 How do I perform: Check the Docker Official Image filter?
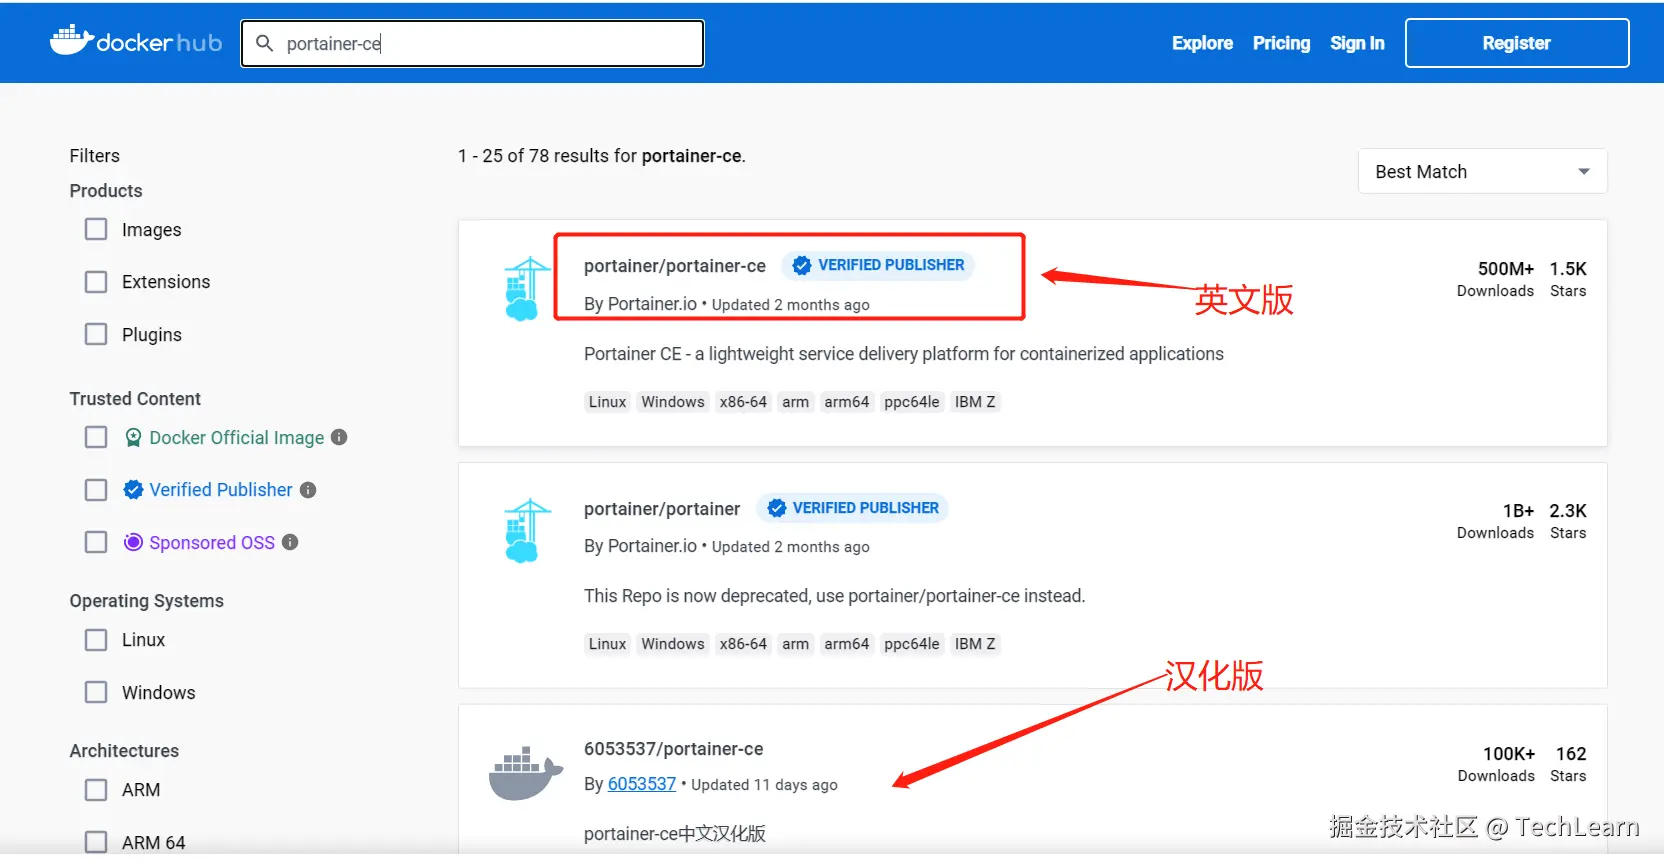pos(96,437)
